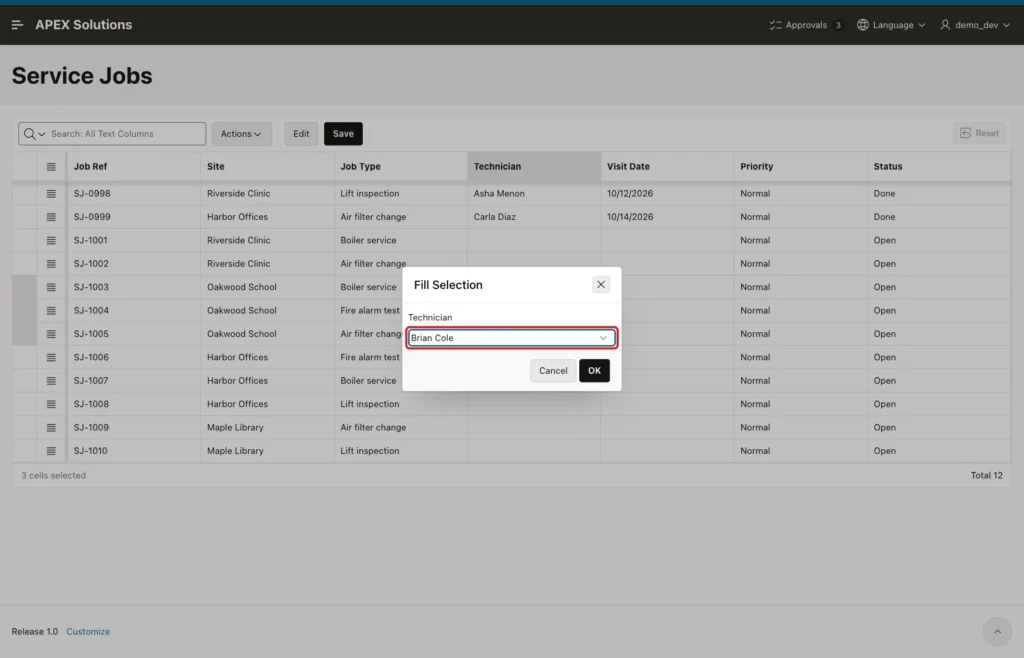This screenshot has height=658, width=1024.
Task: Select the Asha Menon technician cell
Action: [534, 194]
